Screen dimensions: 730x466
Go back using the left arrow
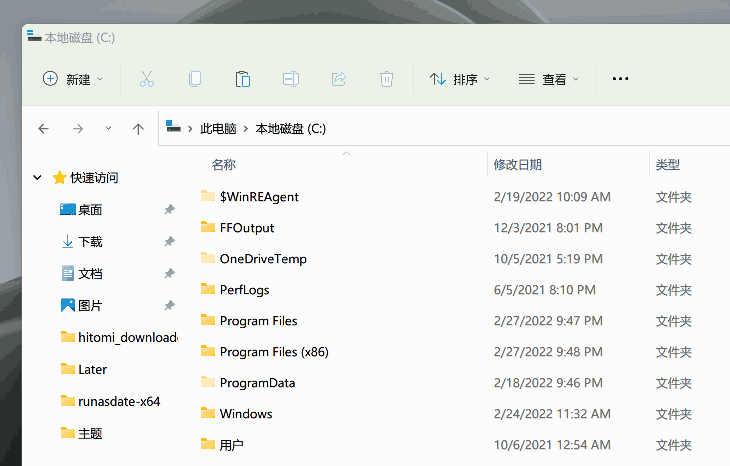(43, 129)
